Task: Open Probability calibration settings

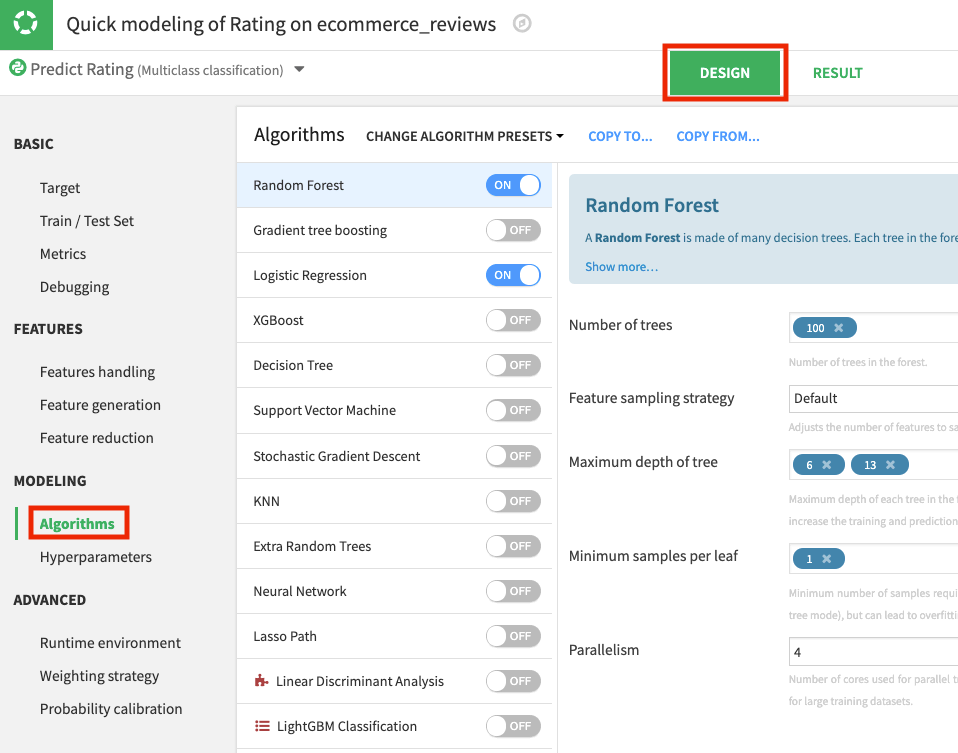Action: (x=111, y=709)
